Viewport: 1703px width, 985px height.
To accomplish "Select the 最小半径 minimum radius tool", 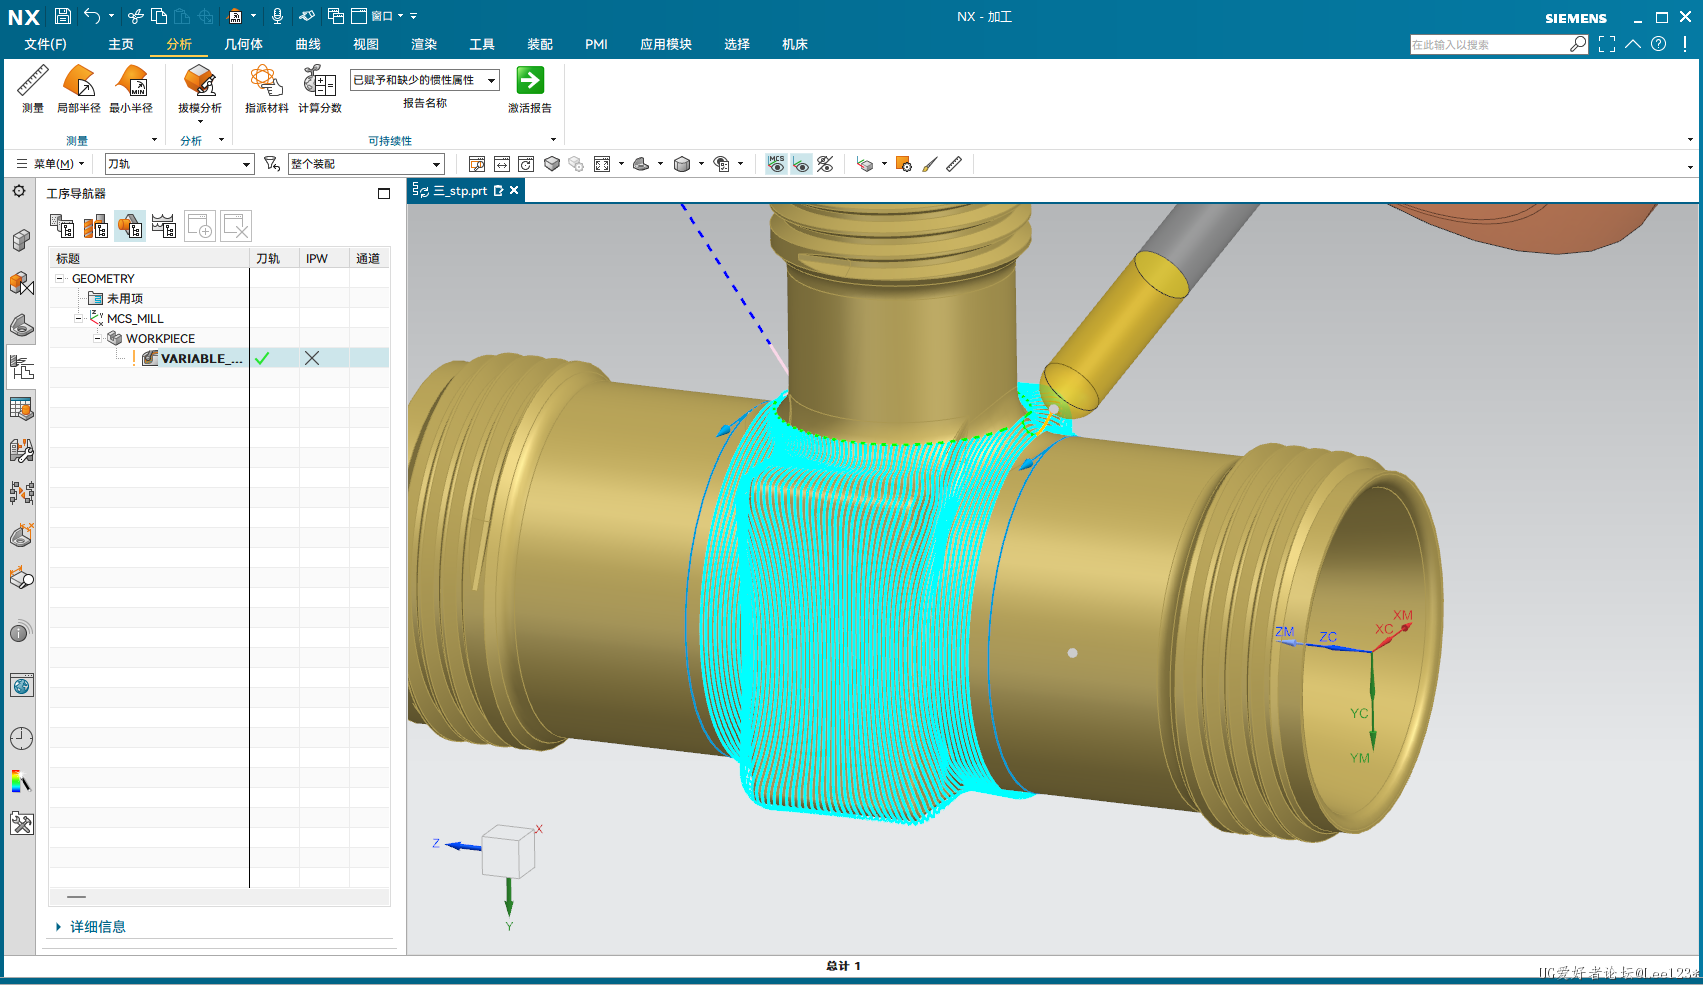I will [131, 89].
